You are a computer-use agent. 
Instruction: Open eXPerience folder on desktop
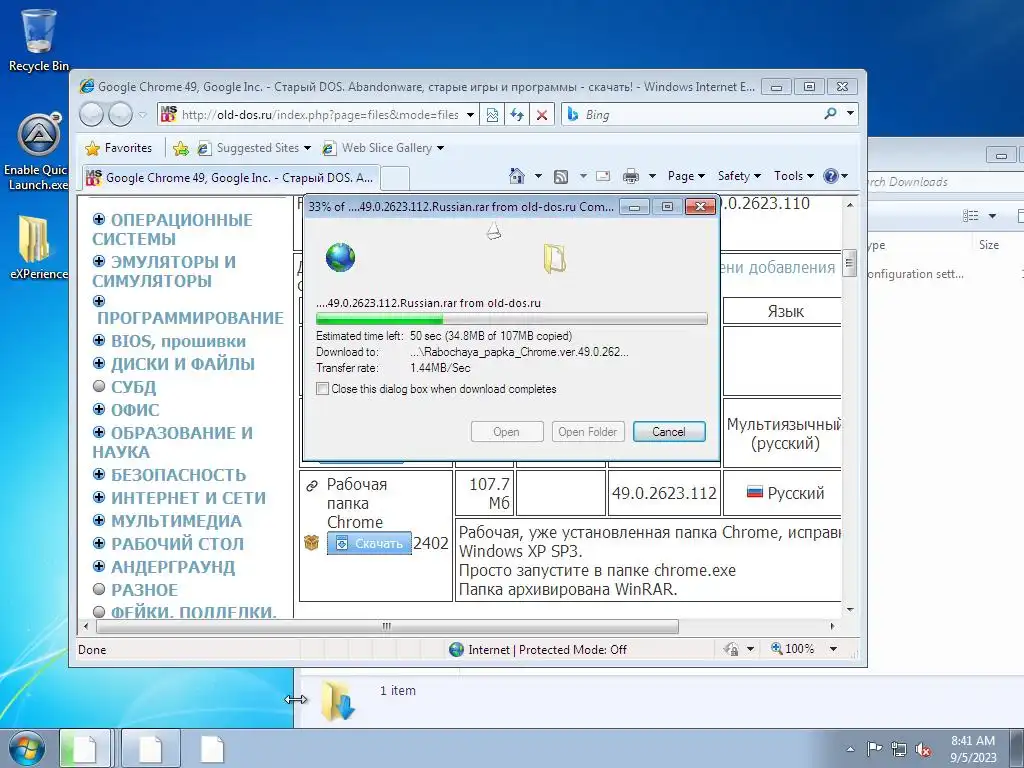coord(37,248)
